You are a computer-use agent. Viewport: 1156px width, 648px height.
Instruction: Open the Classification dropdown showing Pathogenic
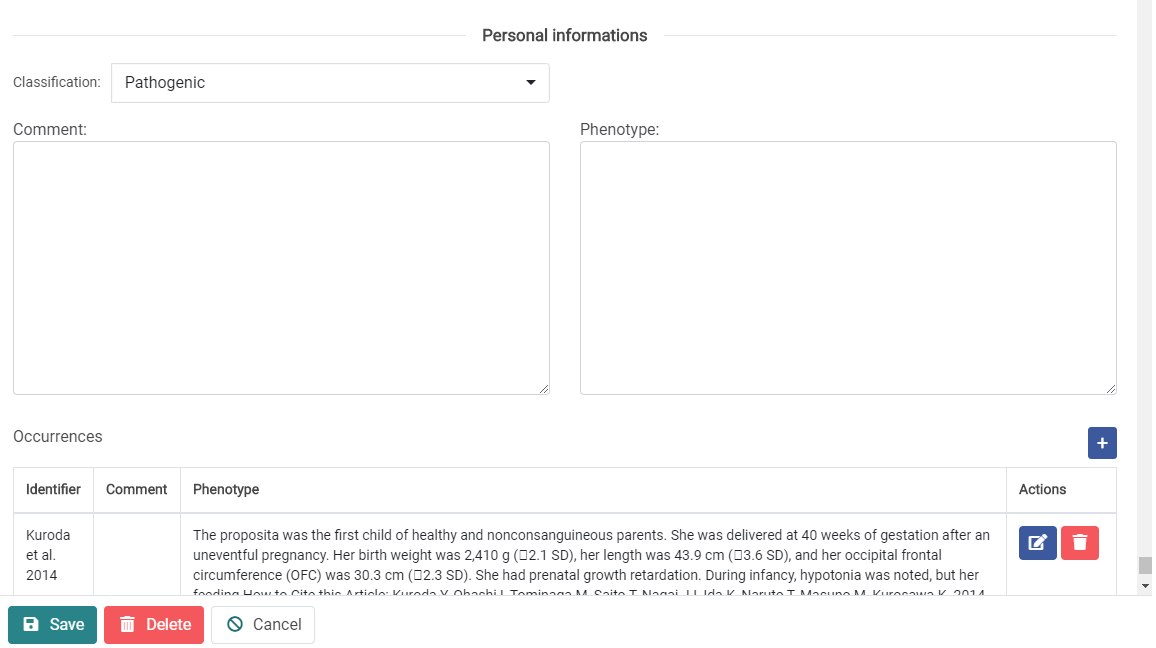pyautogui.click(x=330, y=83)
